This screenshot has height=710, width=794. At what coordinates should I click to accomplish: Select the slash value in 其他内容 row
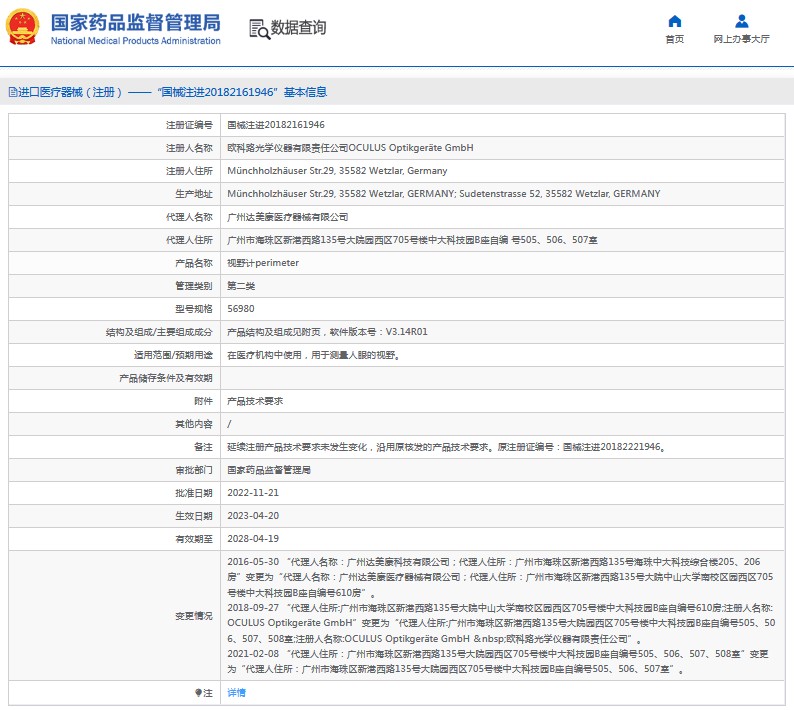click(229, 424)
